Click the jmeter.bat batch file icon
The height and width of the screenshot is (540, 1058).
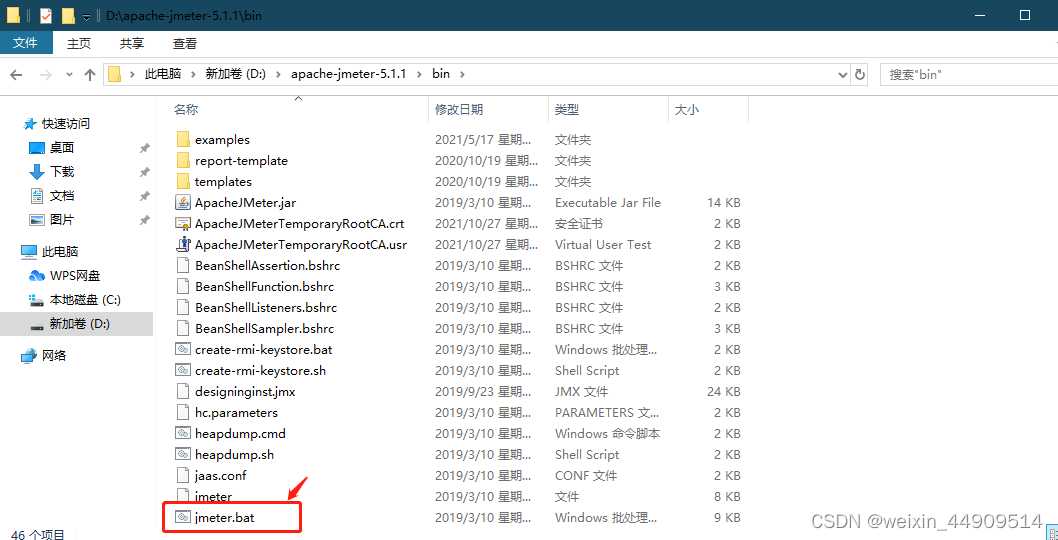[183, 518]
